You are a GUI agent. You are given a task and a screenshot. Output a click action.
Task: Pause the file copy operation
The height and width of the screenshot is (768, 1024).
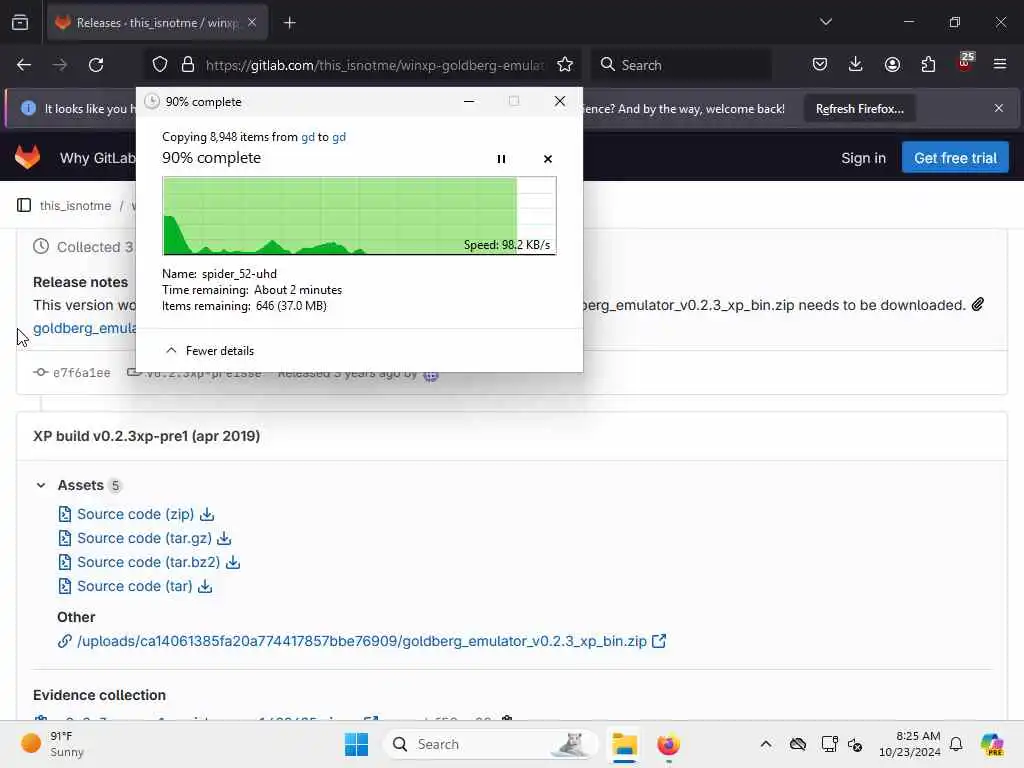pyautogui.click(x=501, y=159)
